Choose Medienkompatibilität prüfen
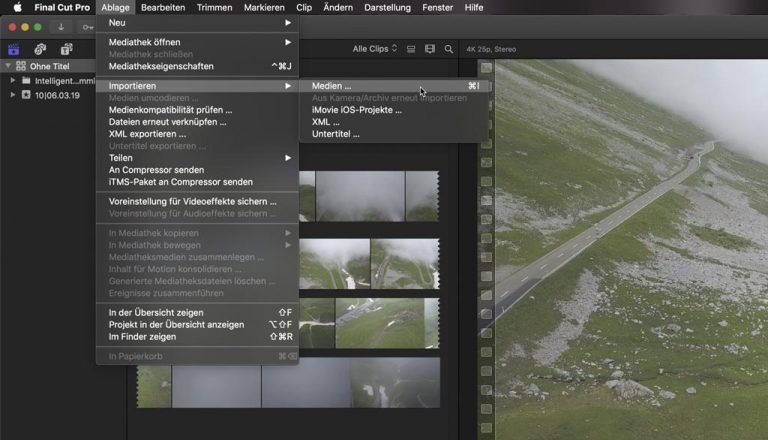The width and height of the screenshot is (768, 440). point(197,110)
